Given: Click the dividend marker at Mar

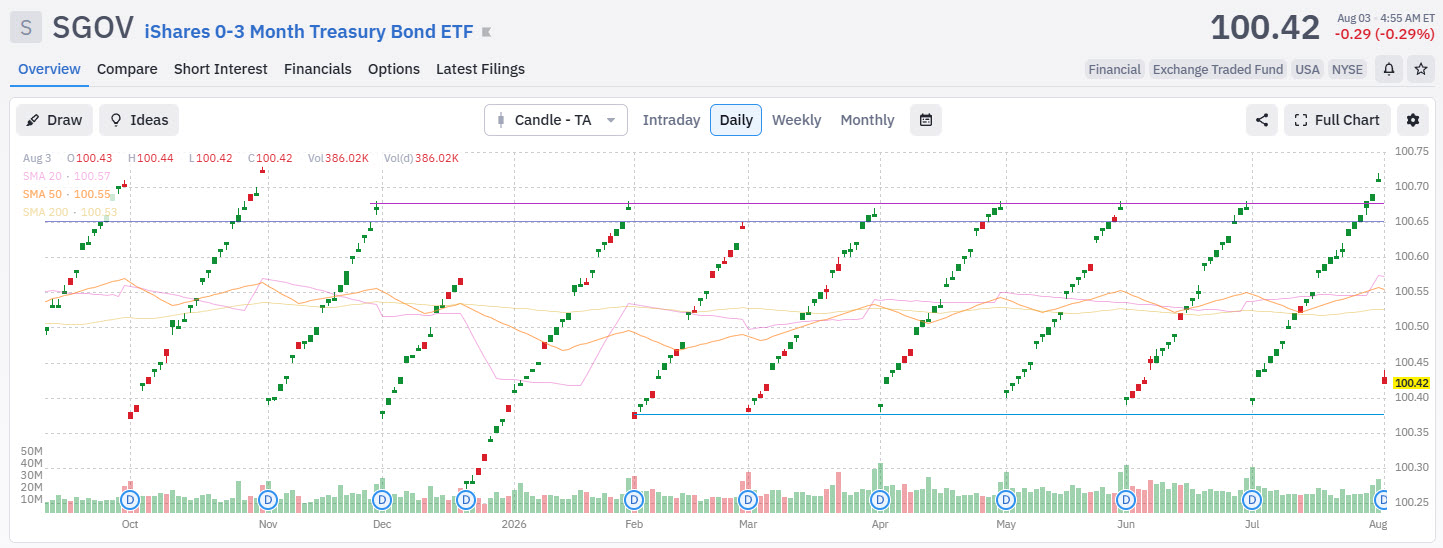Looking at the screenshot, I should tap(747, 498).
